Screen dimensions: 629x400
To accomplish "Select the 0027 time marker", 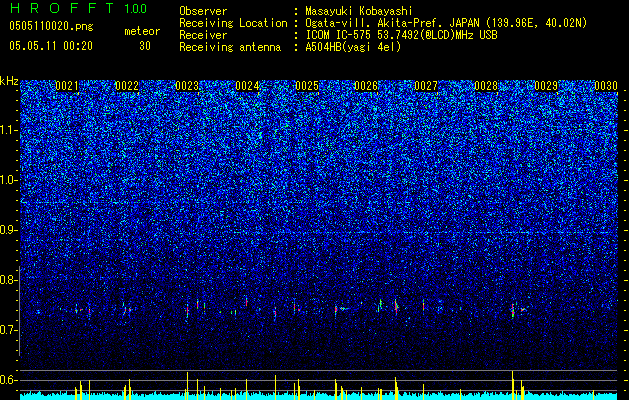I will pos(426,86).
